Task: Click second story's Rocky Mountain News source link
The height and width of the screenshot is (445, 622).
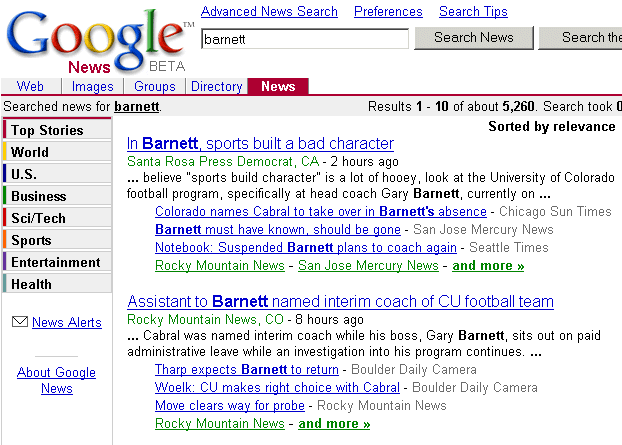Action: 220,423
